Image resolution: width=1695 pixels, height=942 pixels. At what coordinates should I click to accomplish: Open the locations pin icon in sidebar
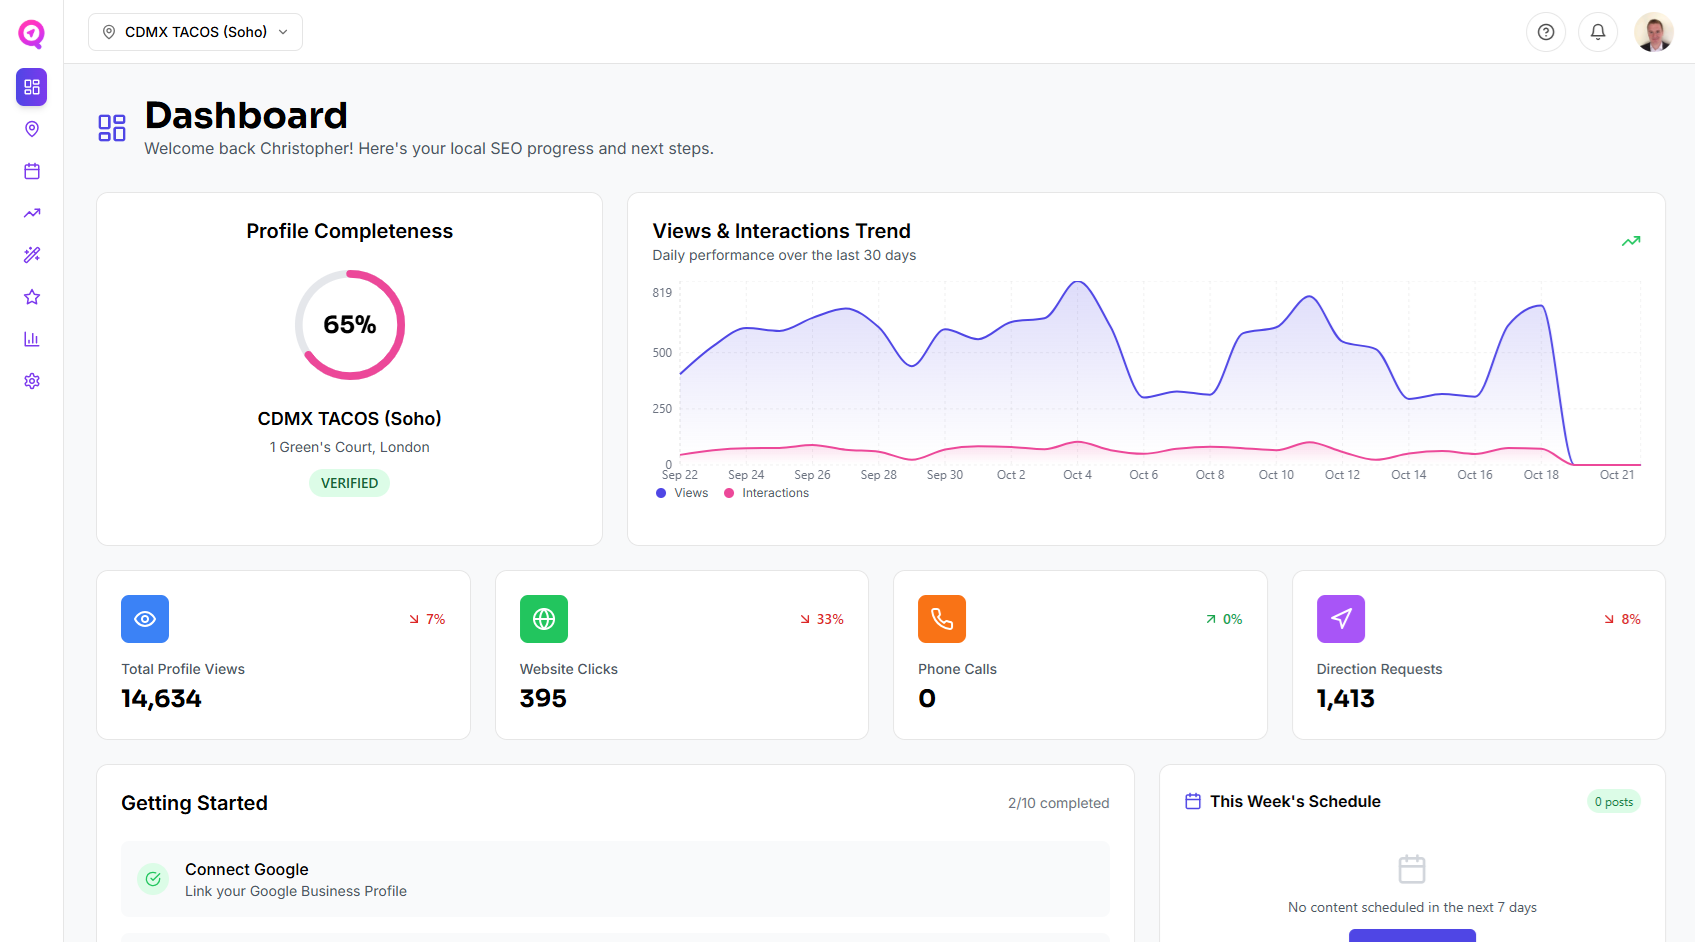tap(31, 129)
